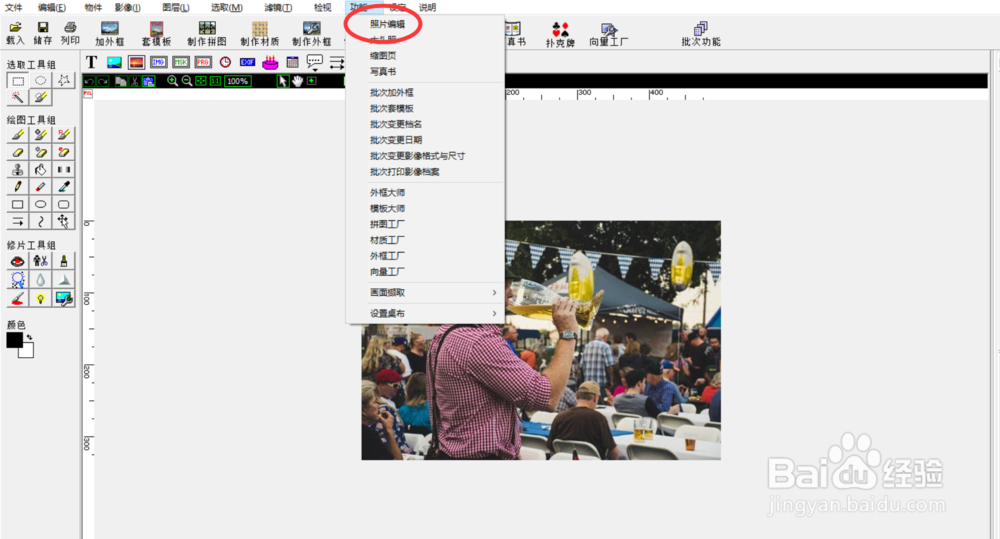Open the 扑克牌 (poker card) tool
Screen dimensions: 1000x539
(561, 34)
